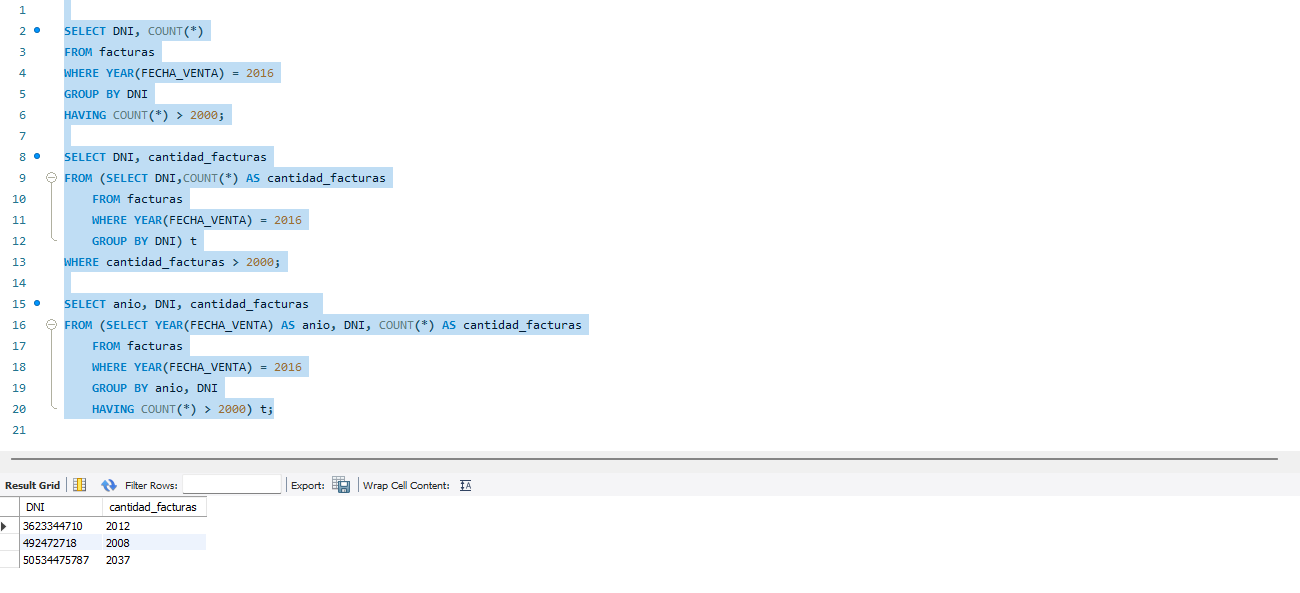The image size is (1300, 593).
Task: Click 'SELECT DNI, cantidad_facturas' on line 8
Action: (166, 157)
